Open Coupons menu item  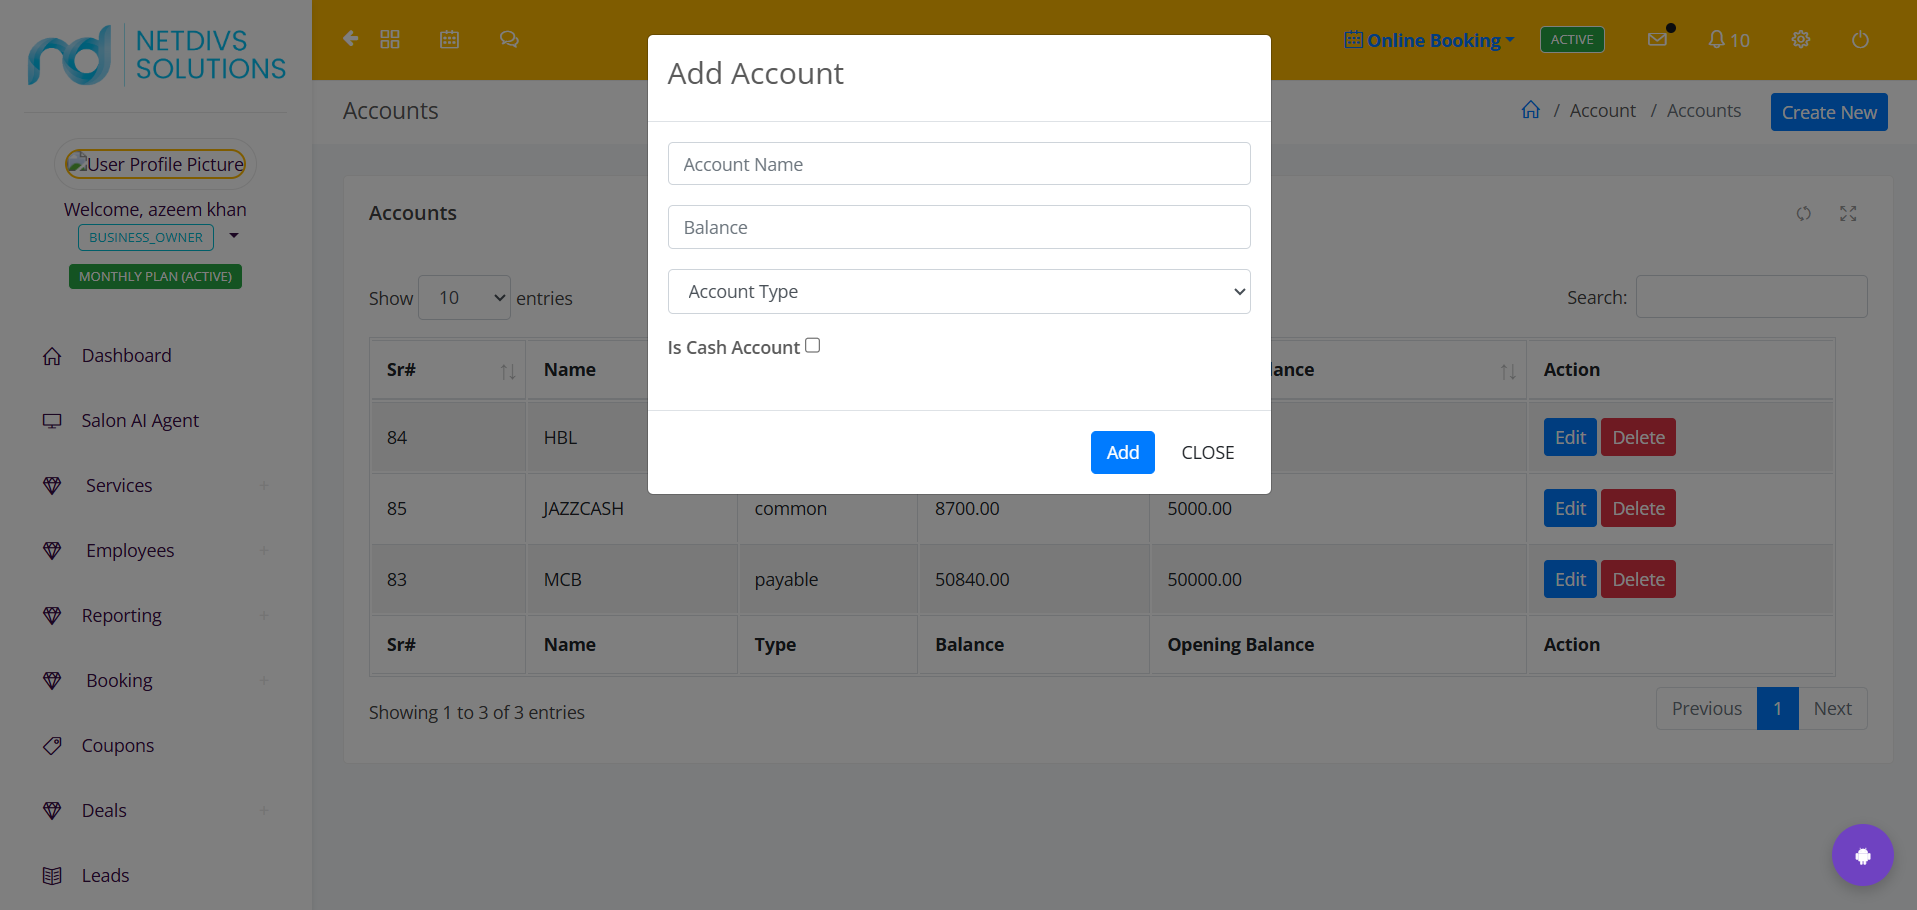(x=118, y=746)
